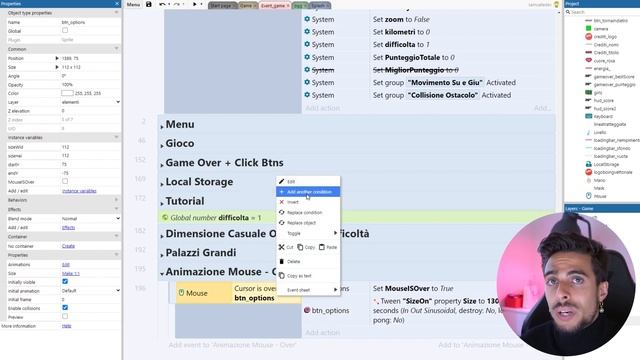Close the Properties panel
640x360 pixels.
click(x=117, y=4)
